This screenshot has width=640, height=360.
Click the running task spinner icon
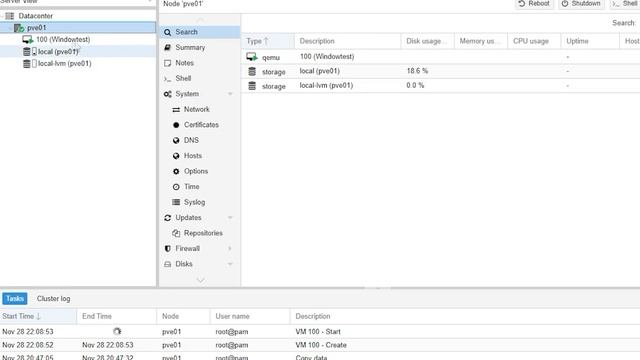click(117, 331)
